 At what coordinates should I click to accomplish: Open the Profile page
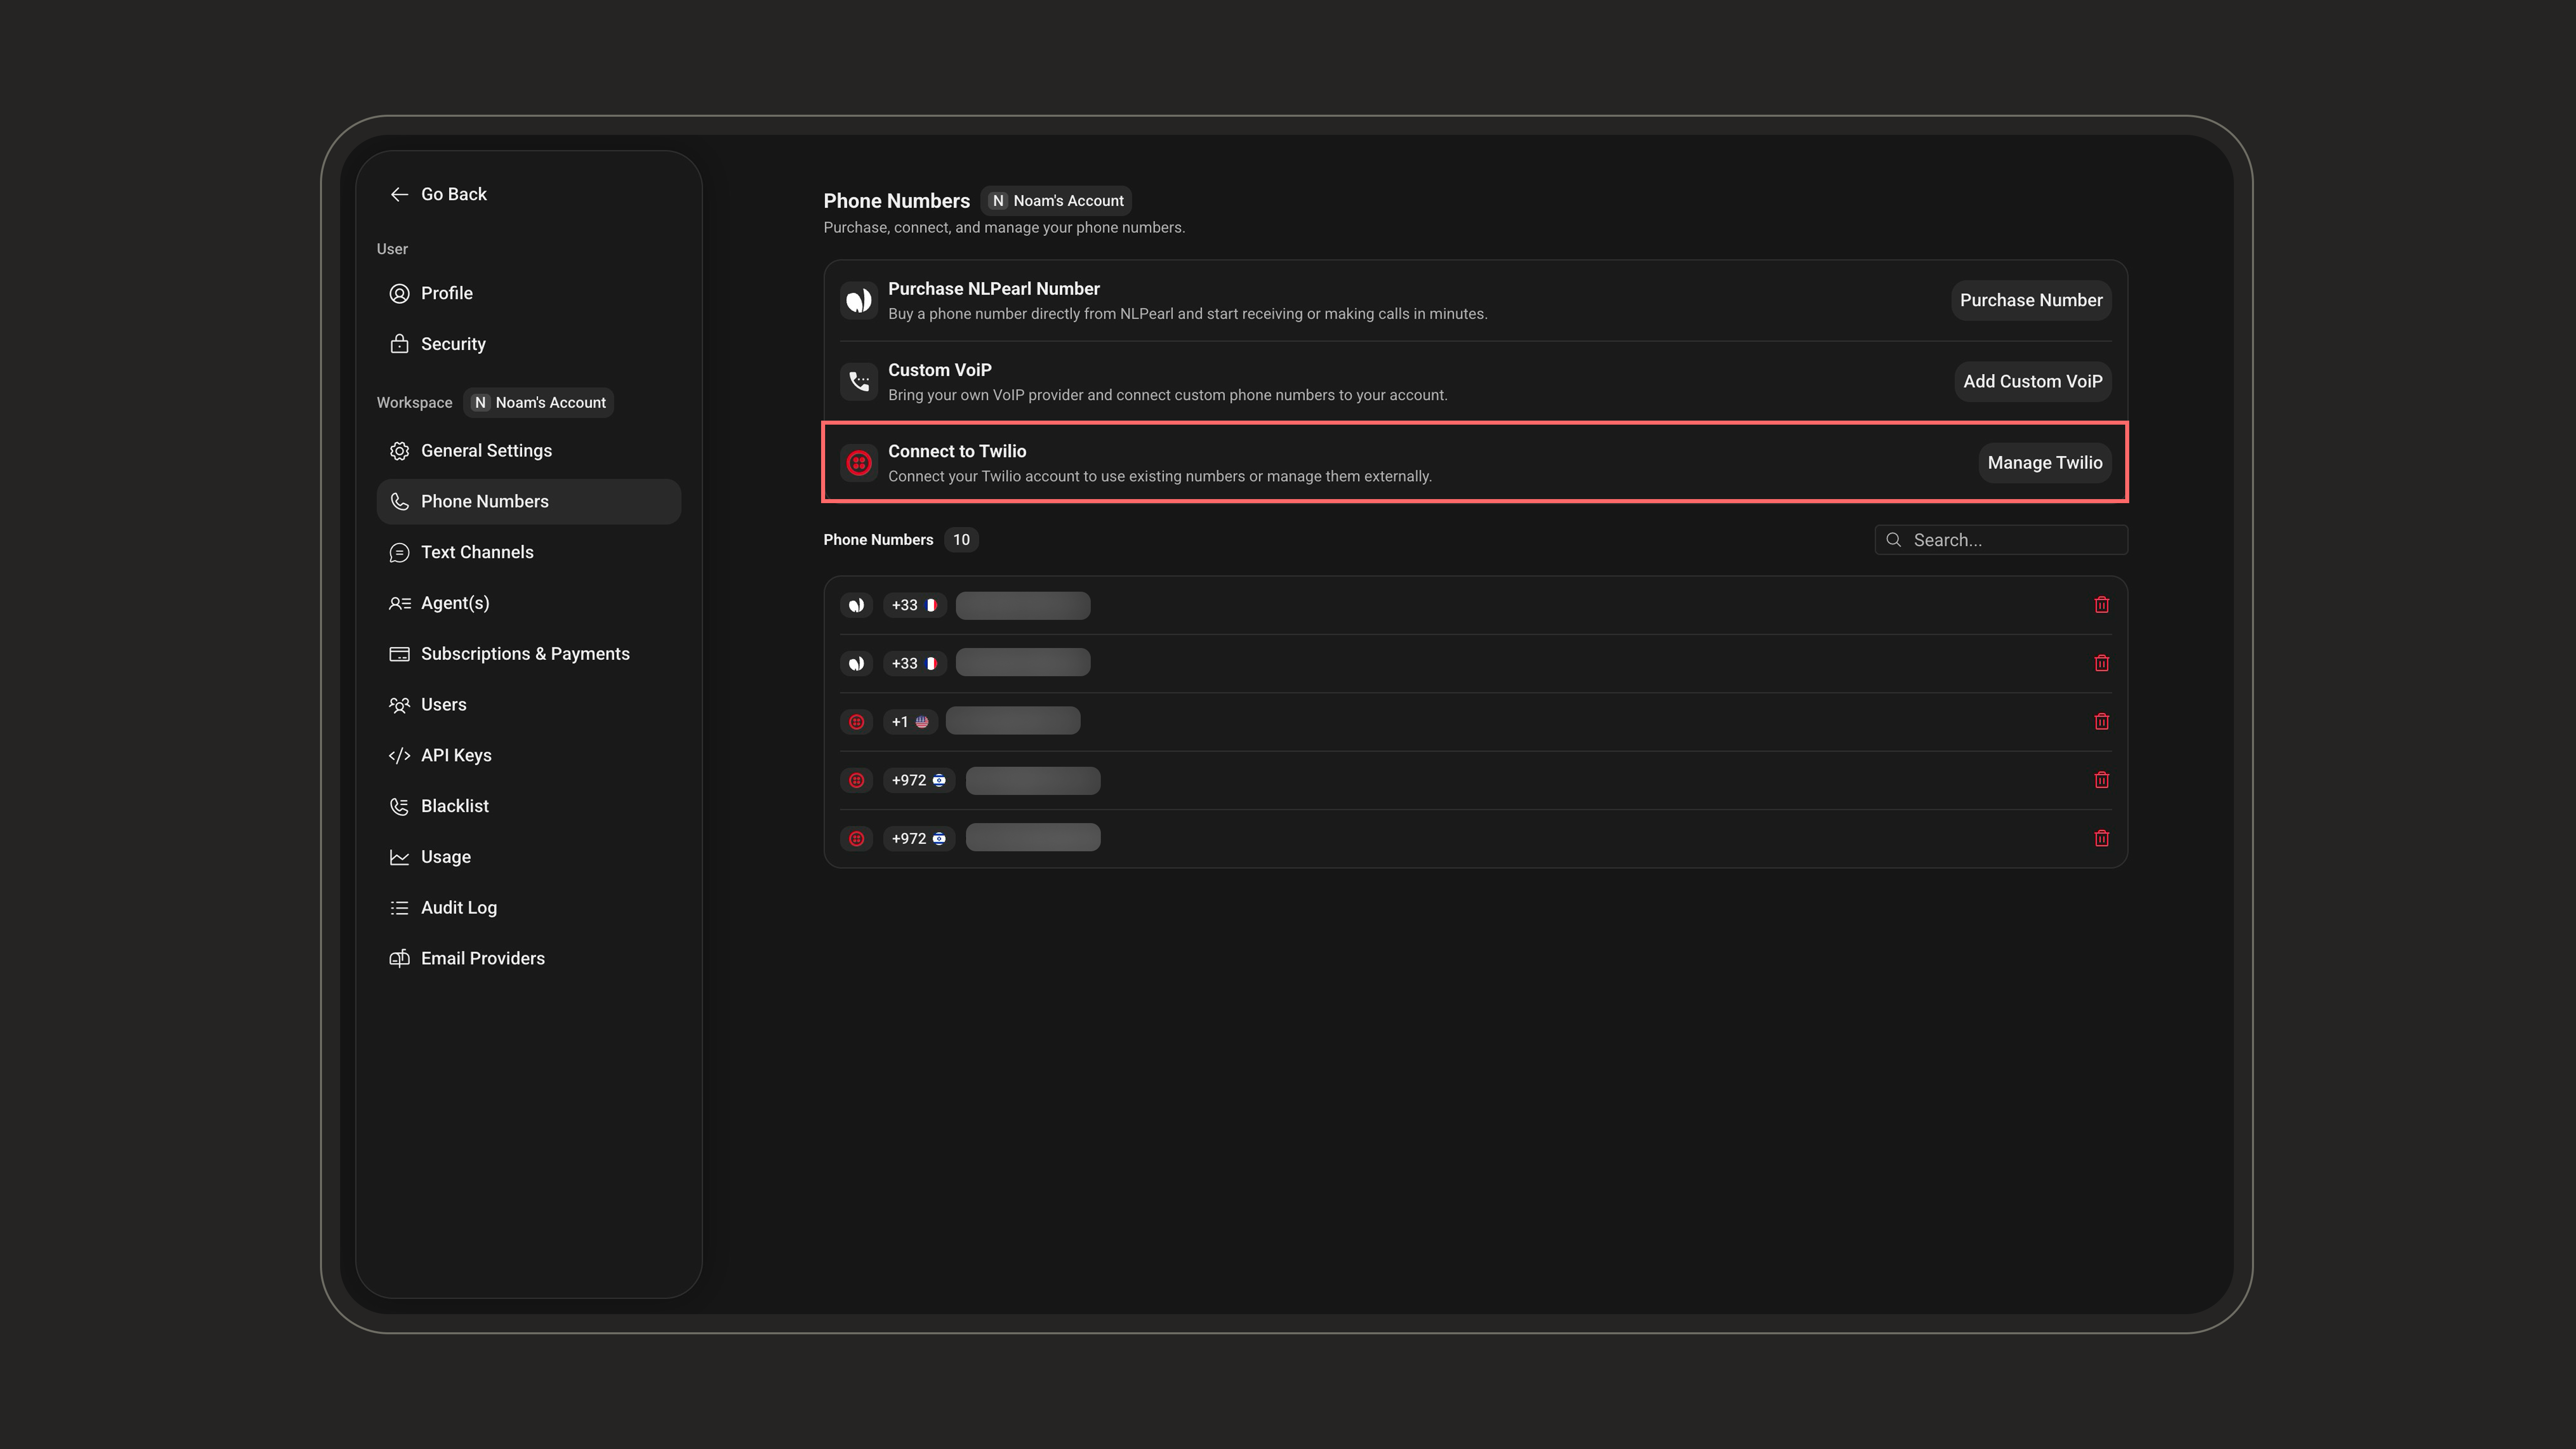528,293
